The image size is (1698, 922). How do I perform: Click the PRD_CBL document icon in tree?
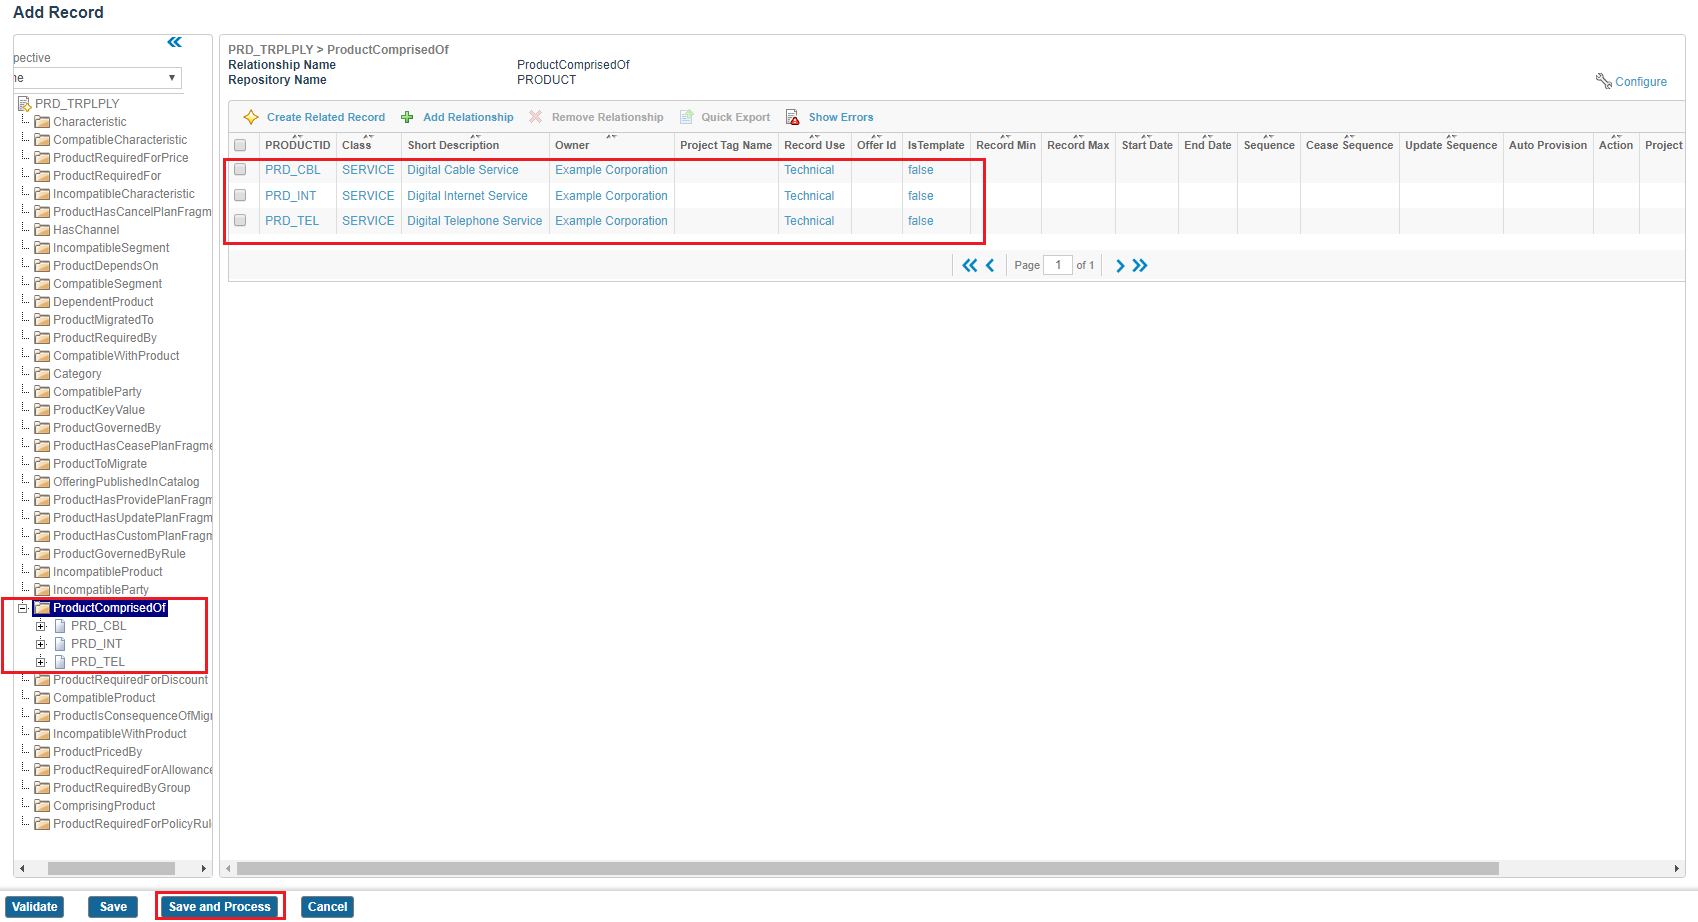coord(60,626)
